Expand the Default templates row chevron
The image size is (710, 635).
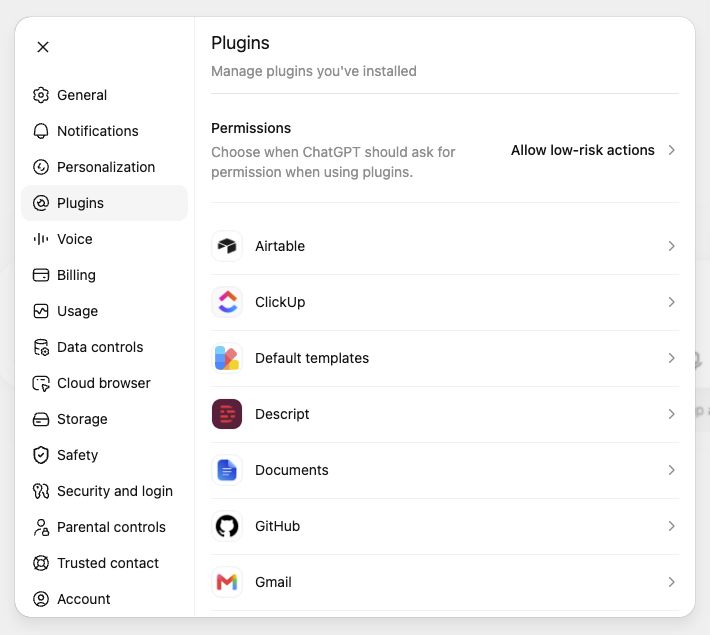click(x=672, y=358)
